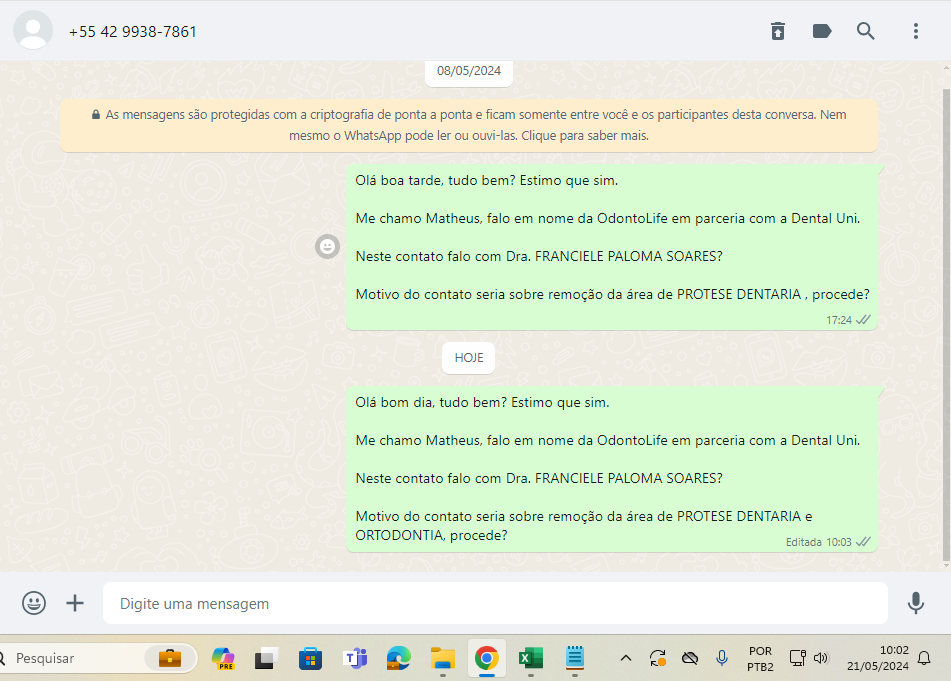Open POR PTB2 language switcher

click(760, 659)
